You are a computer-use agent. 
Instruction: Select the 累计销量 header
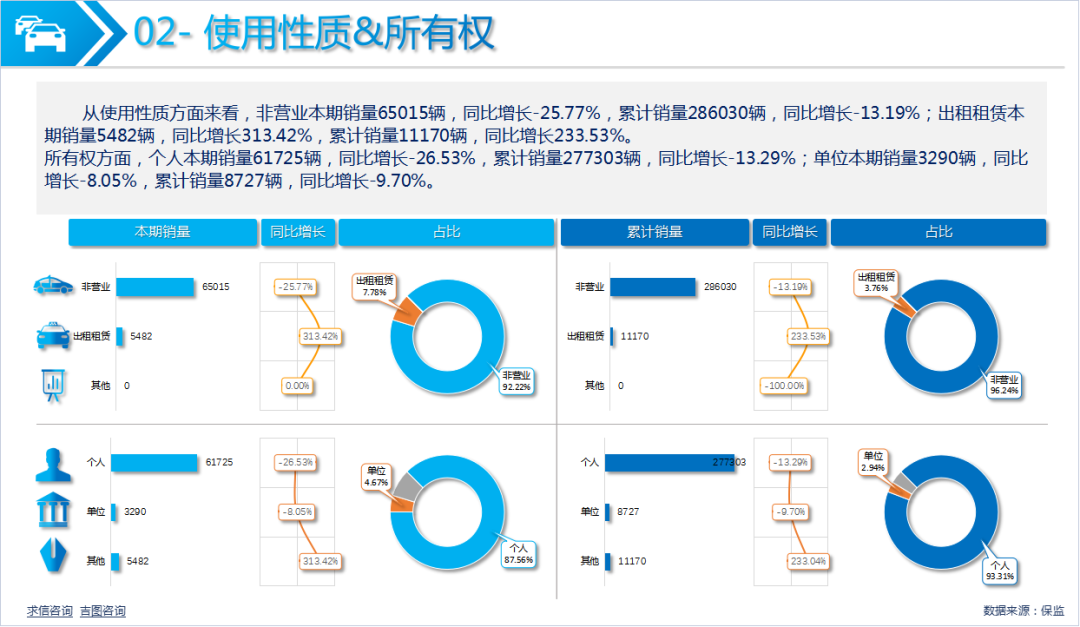[x=654, y=232]
